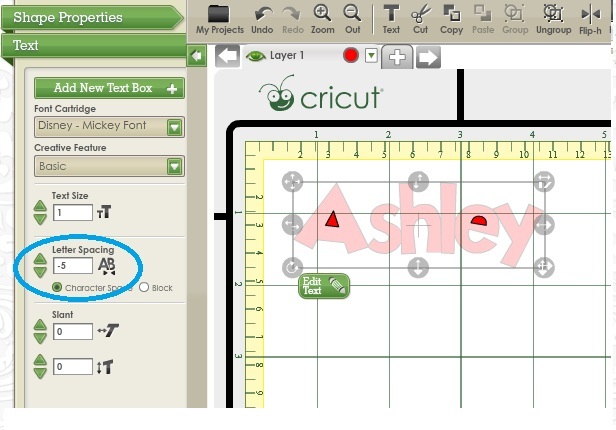Click the Copy icon
This screenshot has width=616, height=430.
click(451, 19)
